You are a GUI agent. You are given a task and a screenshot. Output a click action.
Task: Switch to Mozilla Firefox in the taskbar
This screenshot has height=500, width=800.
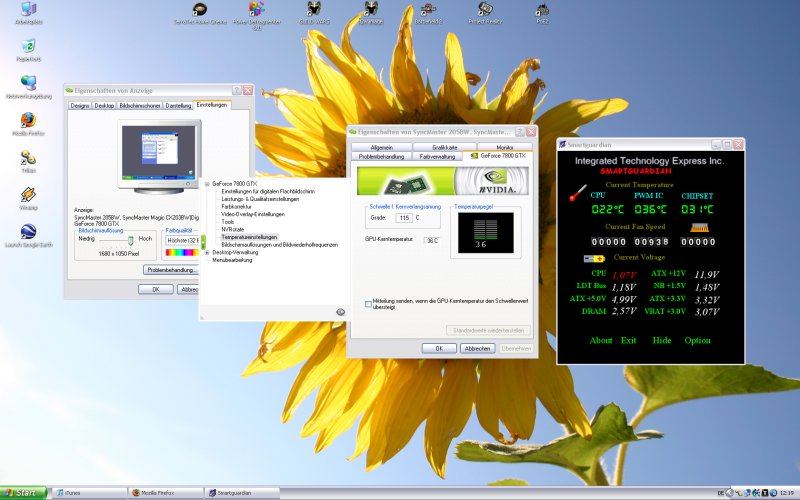(x=166, y=493)
